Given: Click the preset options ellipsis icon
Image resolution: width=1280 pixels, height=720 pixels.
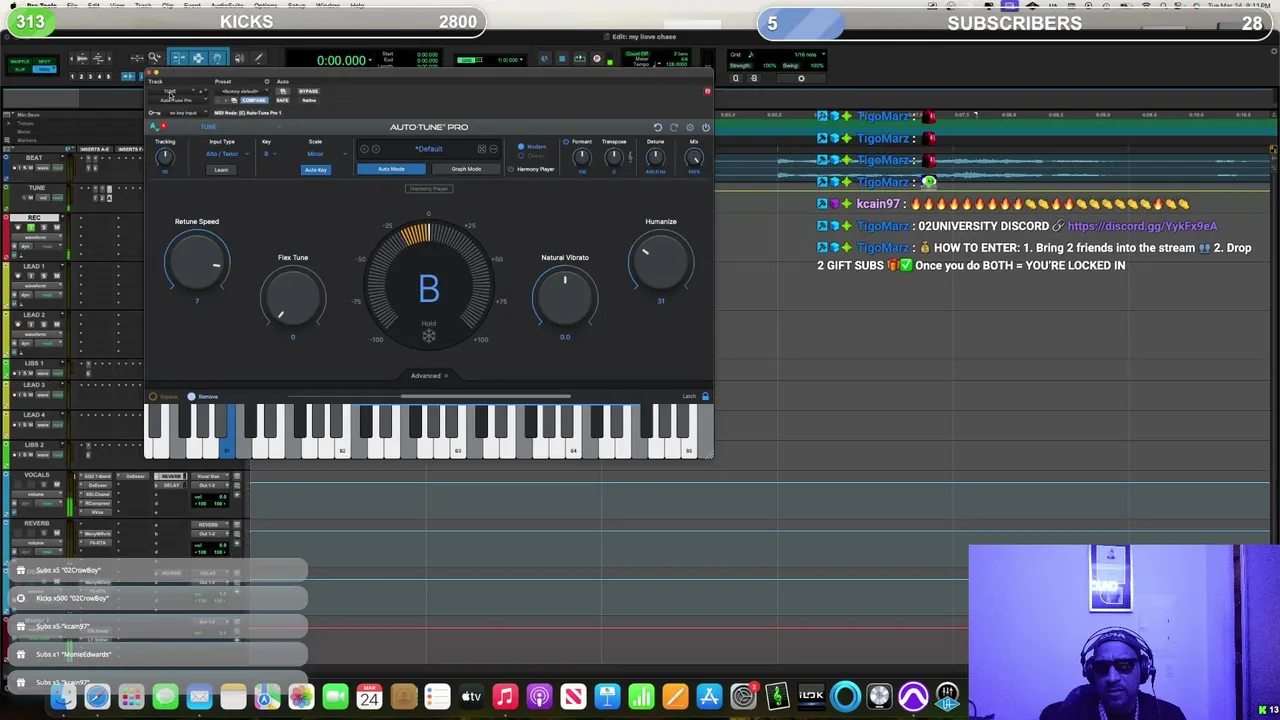Looking at the screenshot, I should click(x=493, y=149).
